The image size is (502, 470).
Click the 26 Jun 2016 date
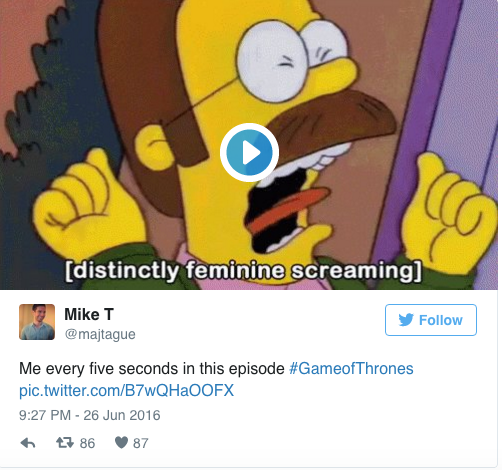(x=122, y=415)
